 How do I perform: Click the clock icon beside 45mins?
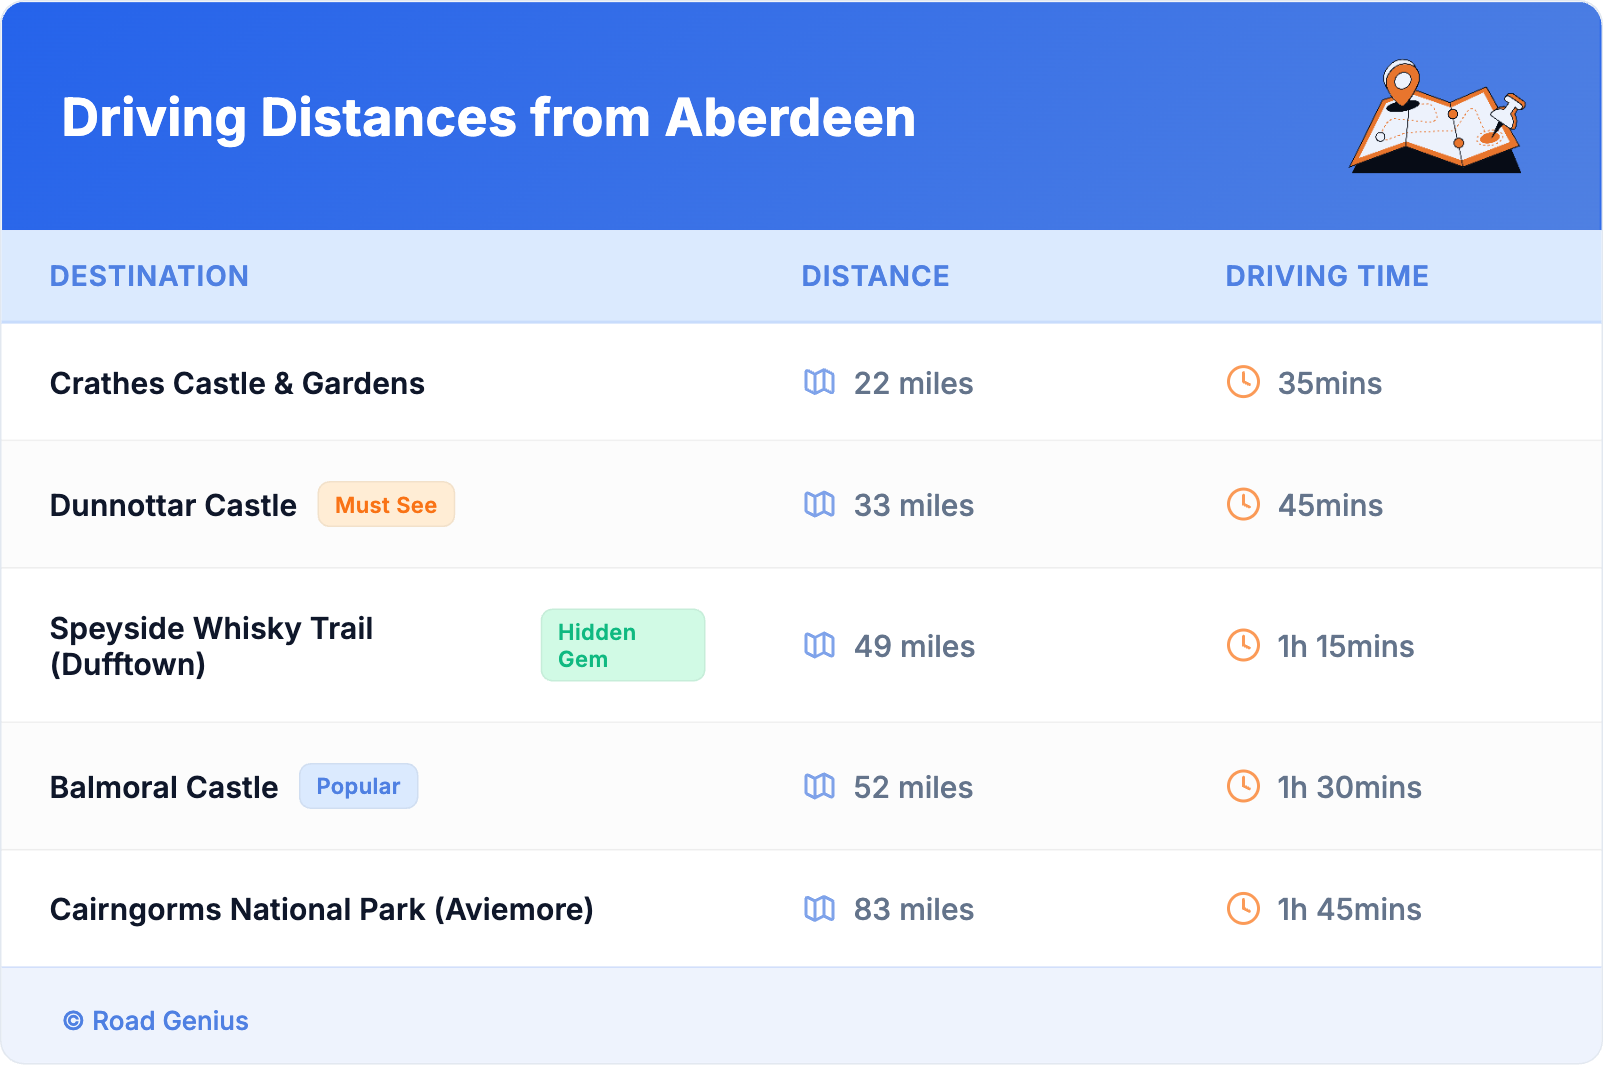[1243, 504]
